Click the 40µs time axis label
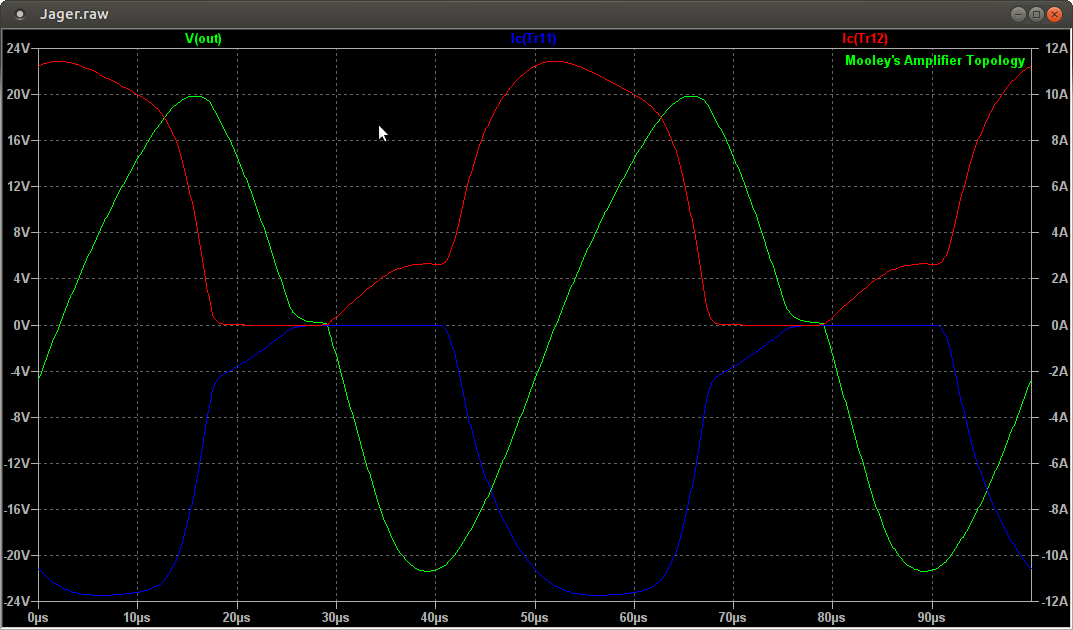This screenshot has width=1073, height=630. 435,618
